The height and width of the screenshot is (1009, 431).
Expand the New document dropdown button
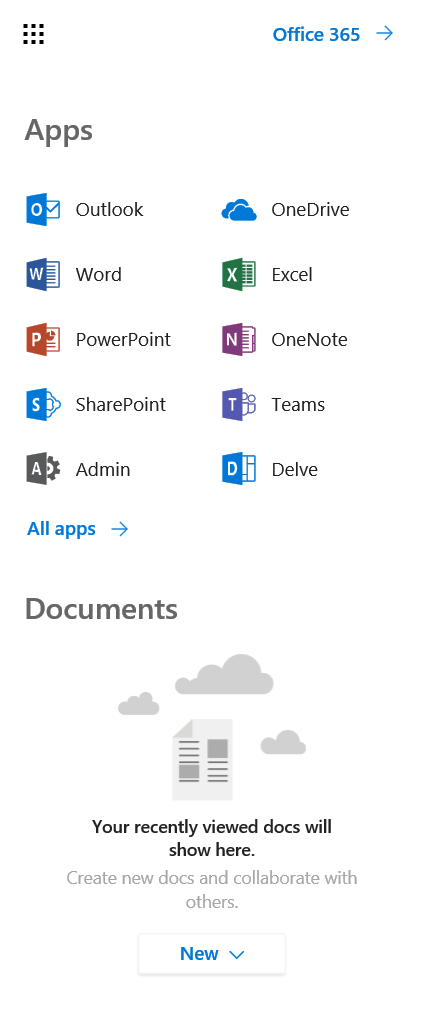(x=212, y=953)
